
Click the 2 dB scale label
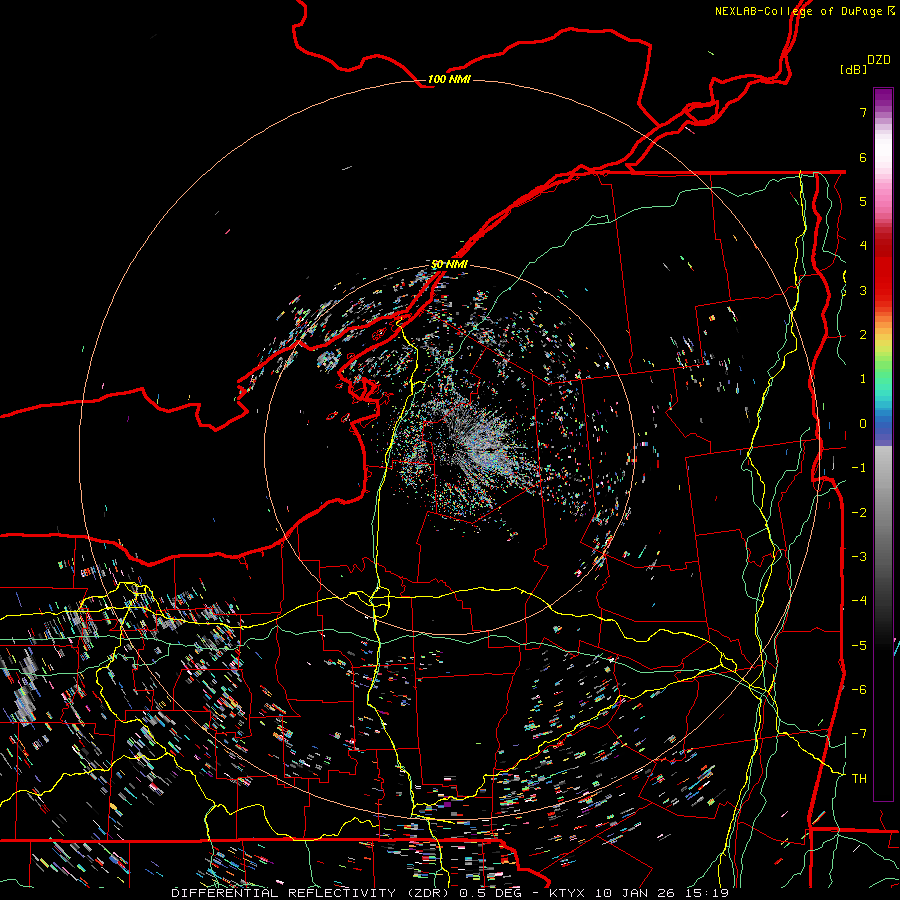[863, 335]
